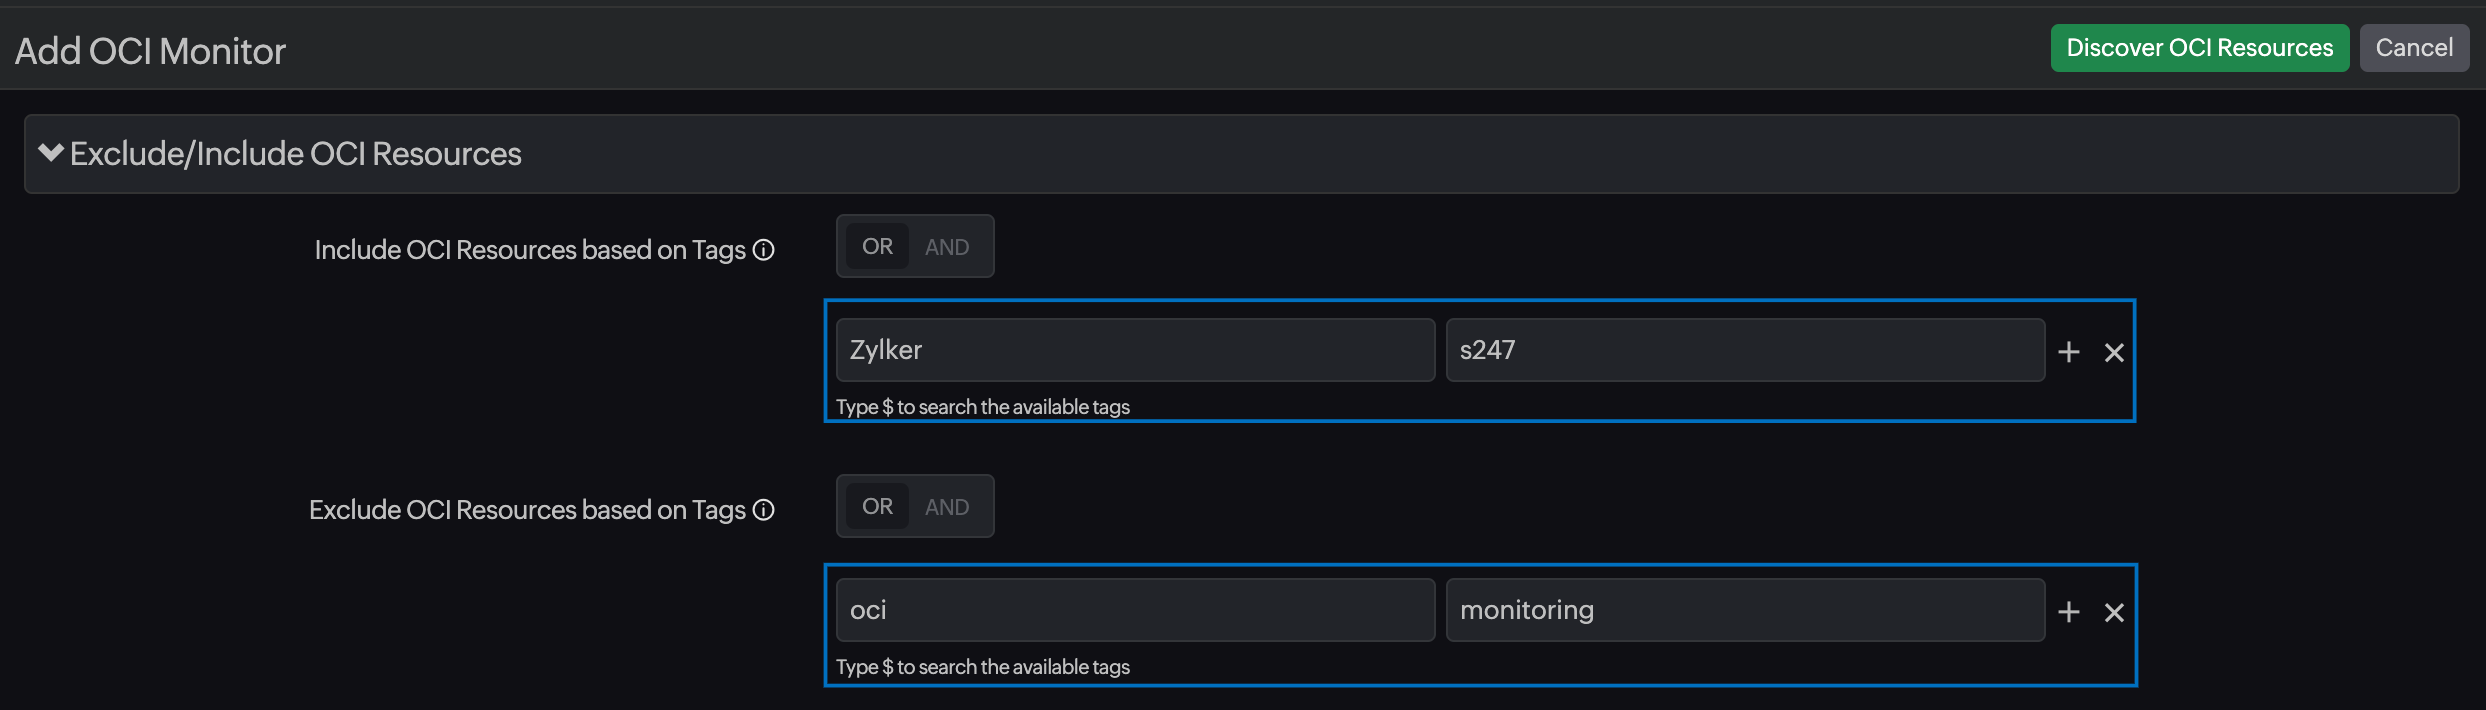Edit the oci exclude tag key field

click(x=1134, y=609)
